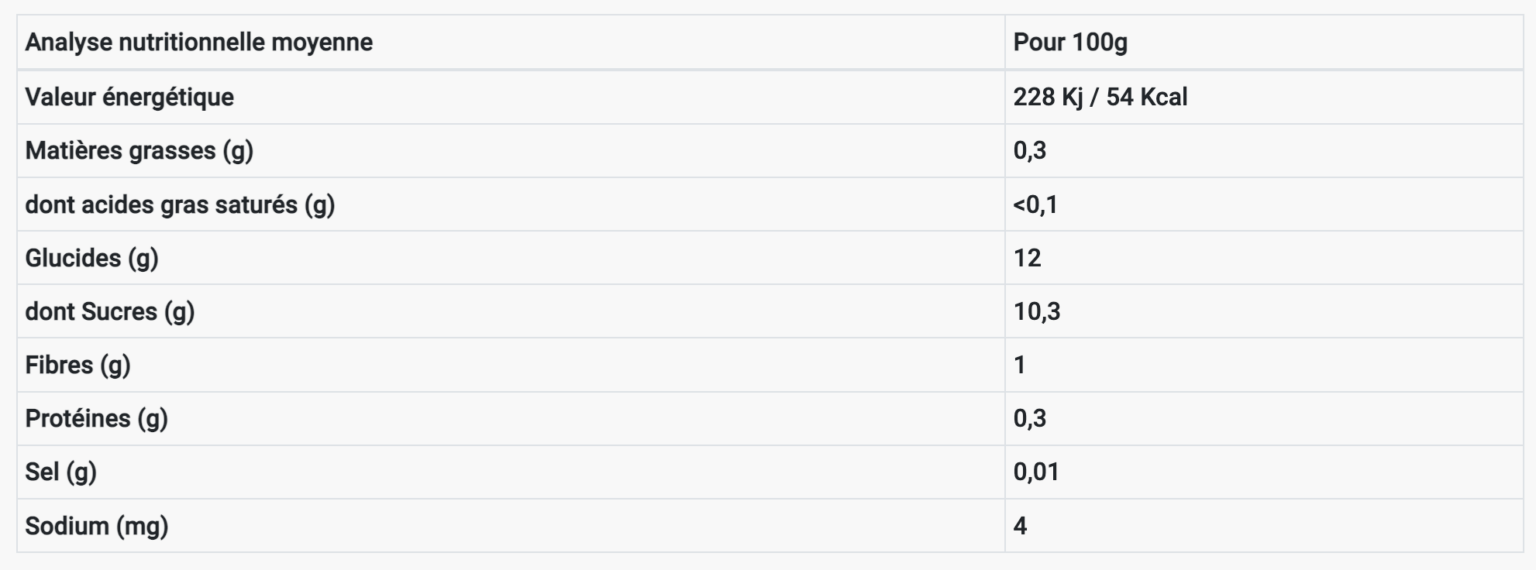
Task: Select the '228 Kj / 54 Kcal' value
Action: [x=1100, y=97]
